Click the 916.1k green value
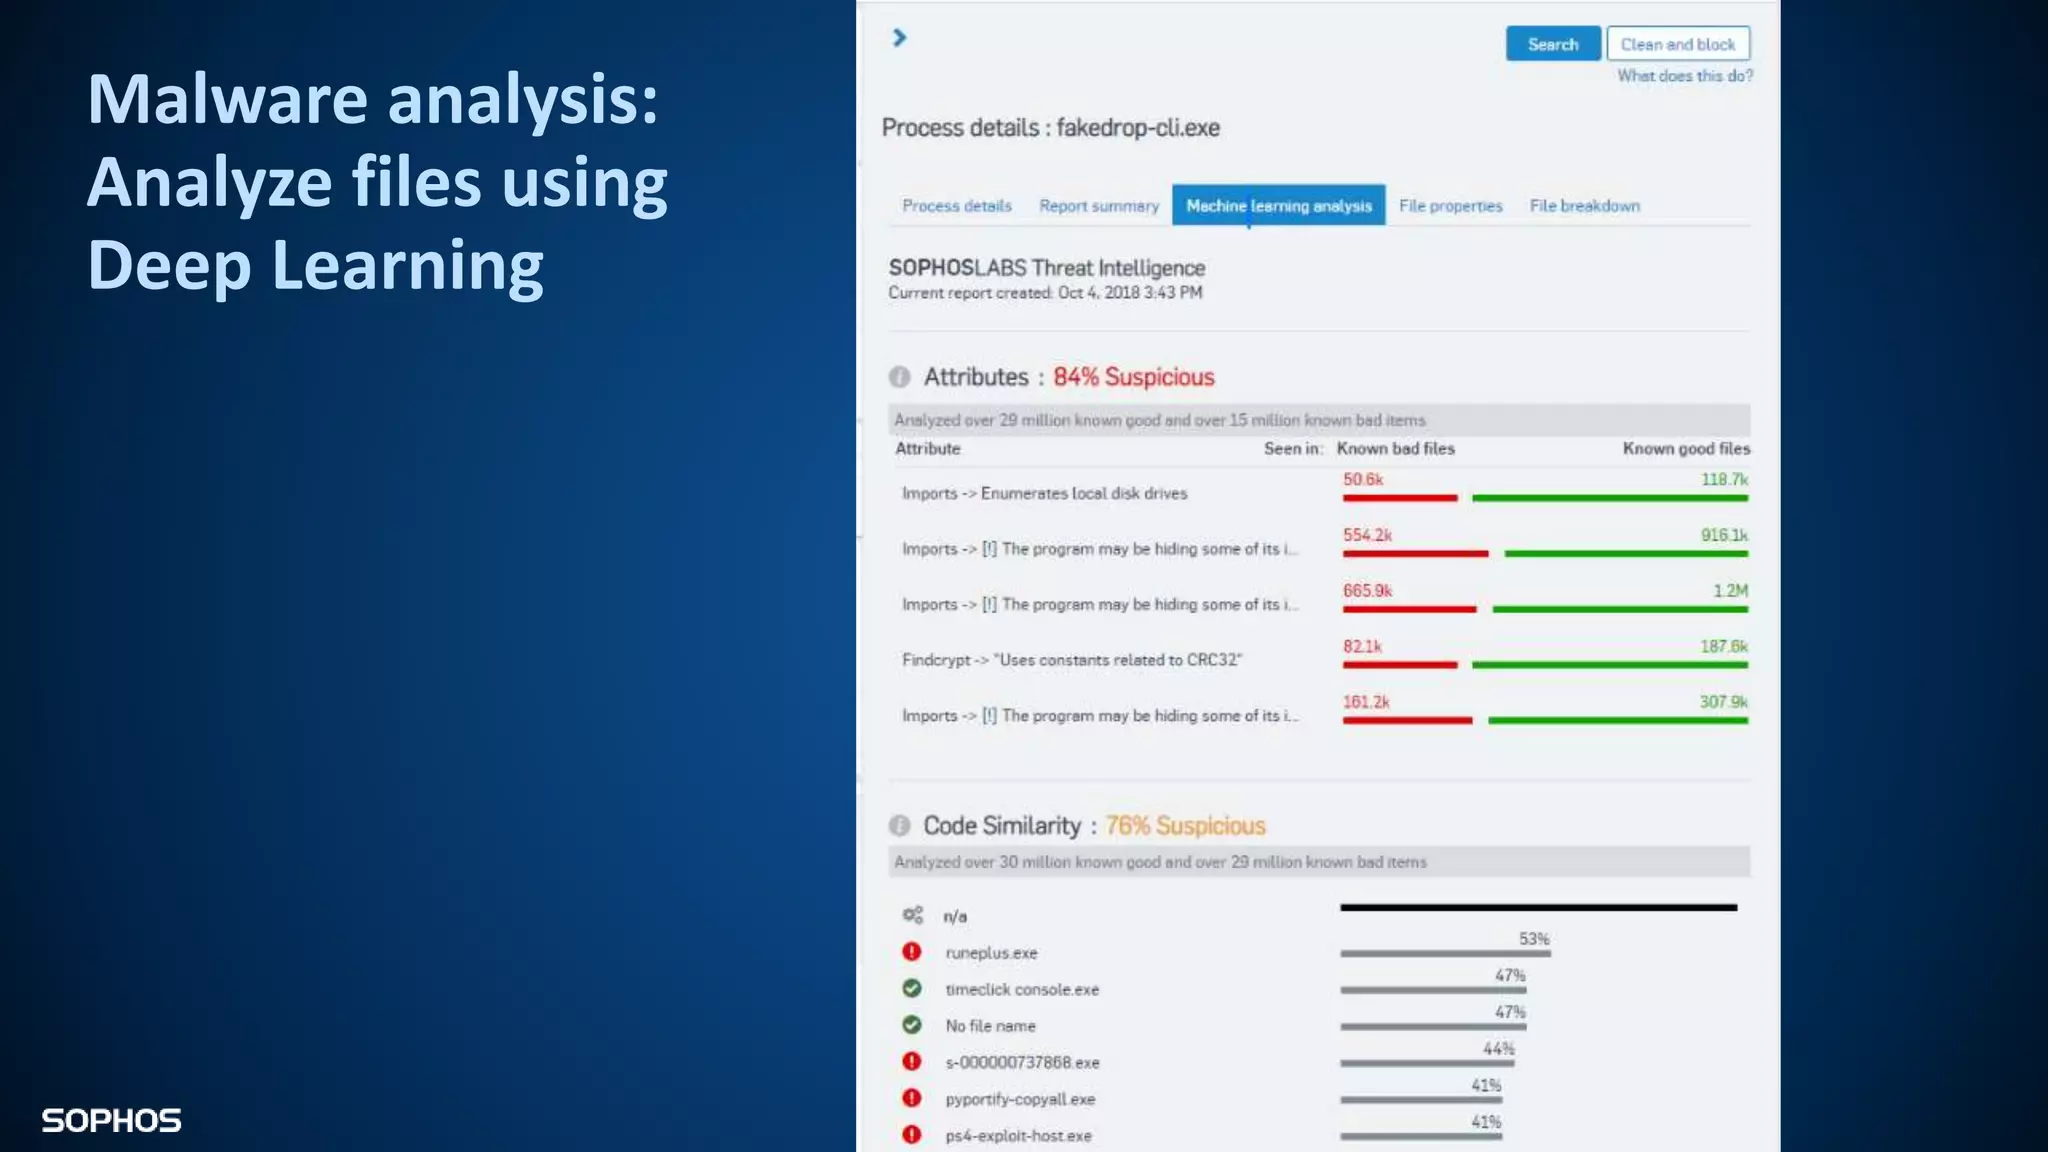Screen dimensions: 2048x1152 [1724, 535]
